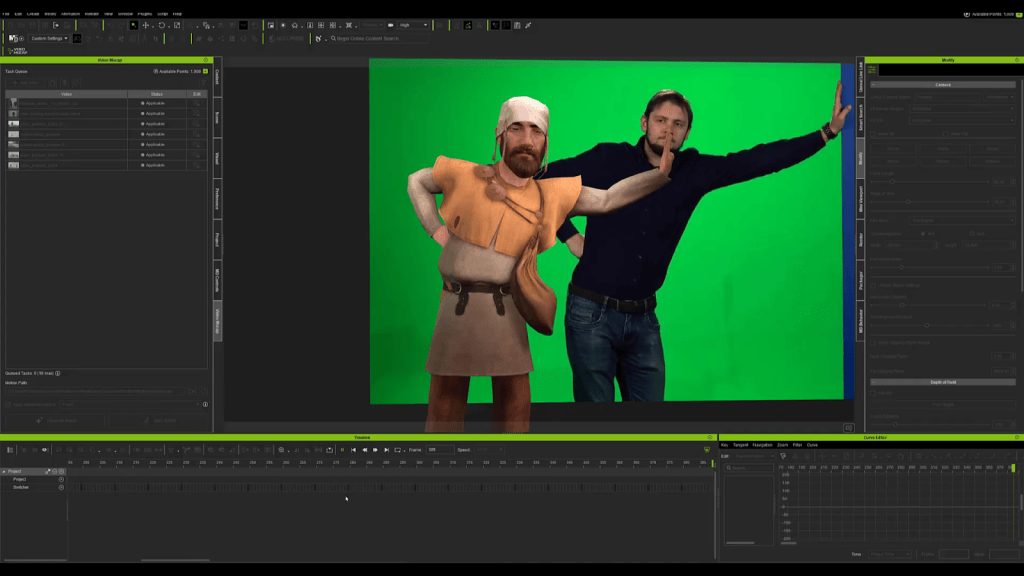Pause playback in the timeline

tap(342, 450)
